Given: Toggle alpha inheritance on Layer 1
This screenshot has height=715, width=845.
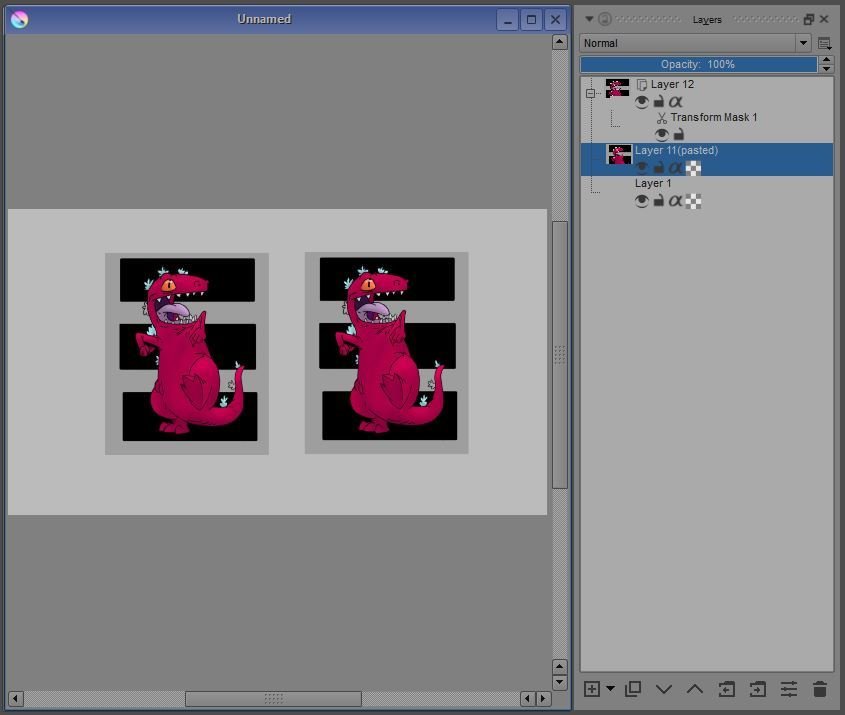Looking at the screenshot, I should coord(675,201).
